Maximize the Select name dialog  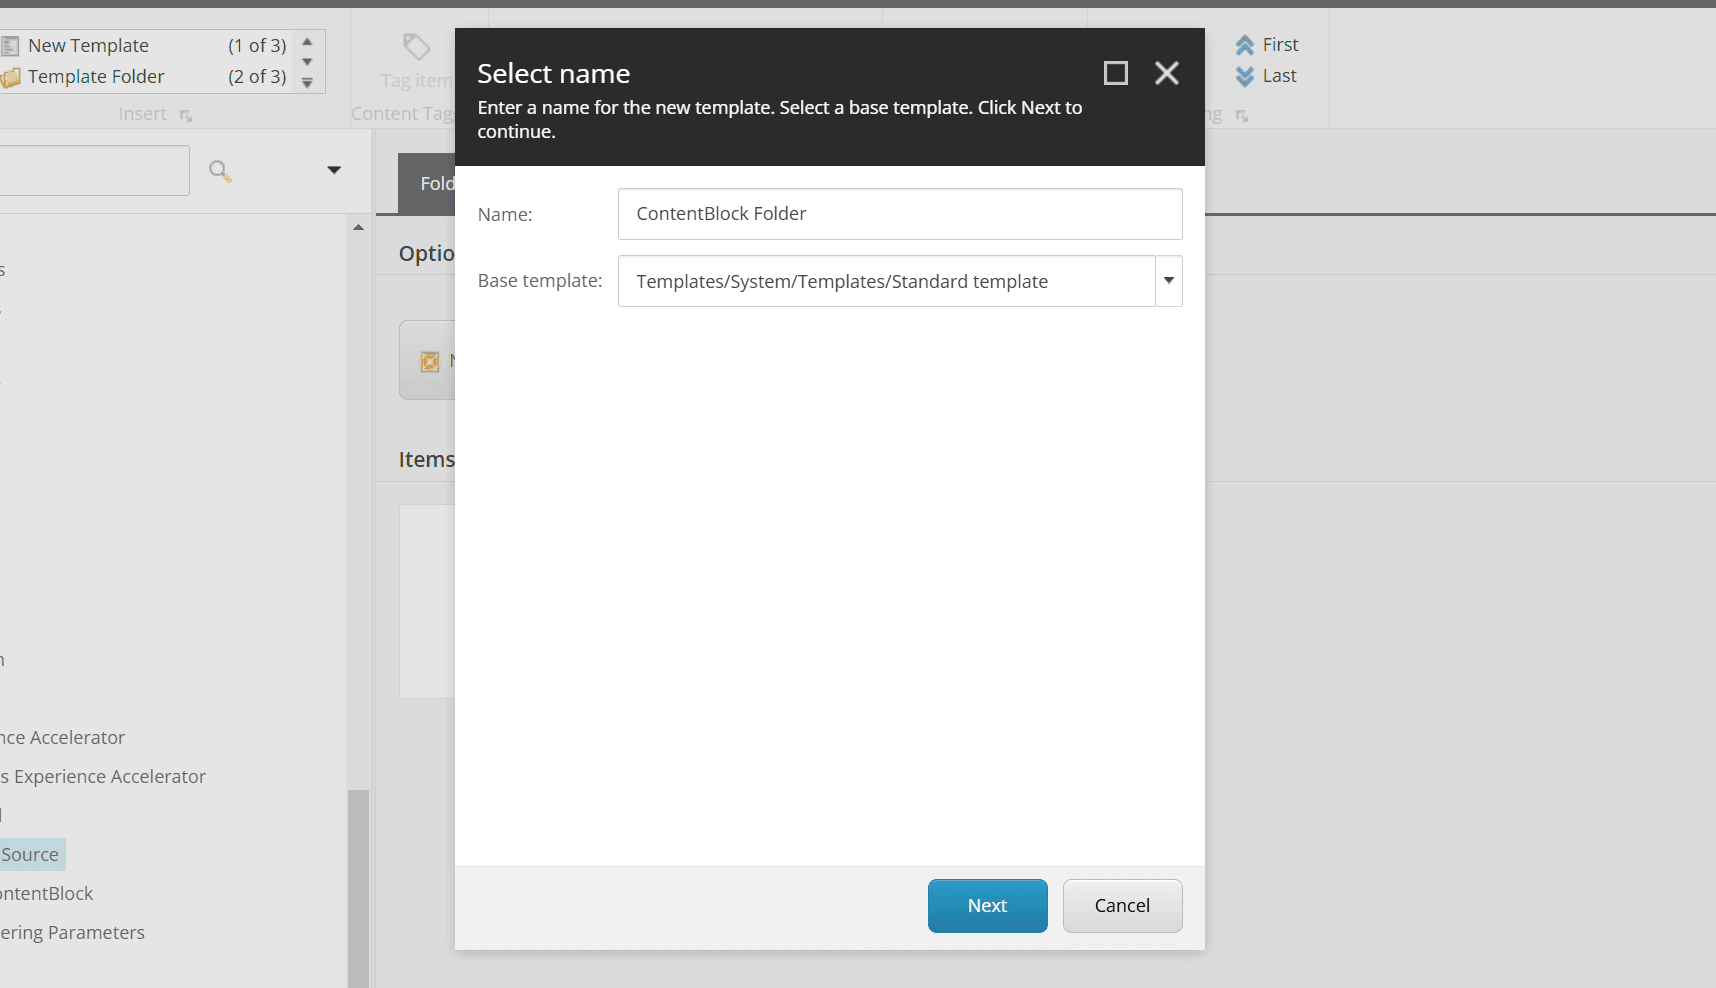[1115, 73]
